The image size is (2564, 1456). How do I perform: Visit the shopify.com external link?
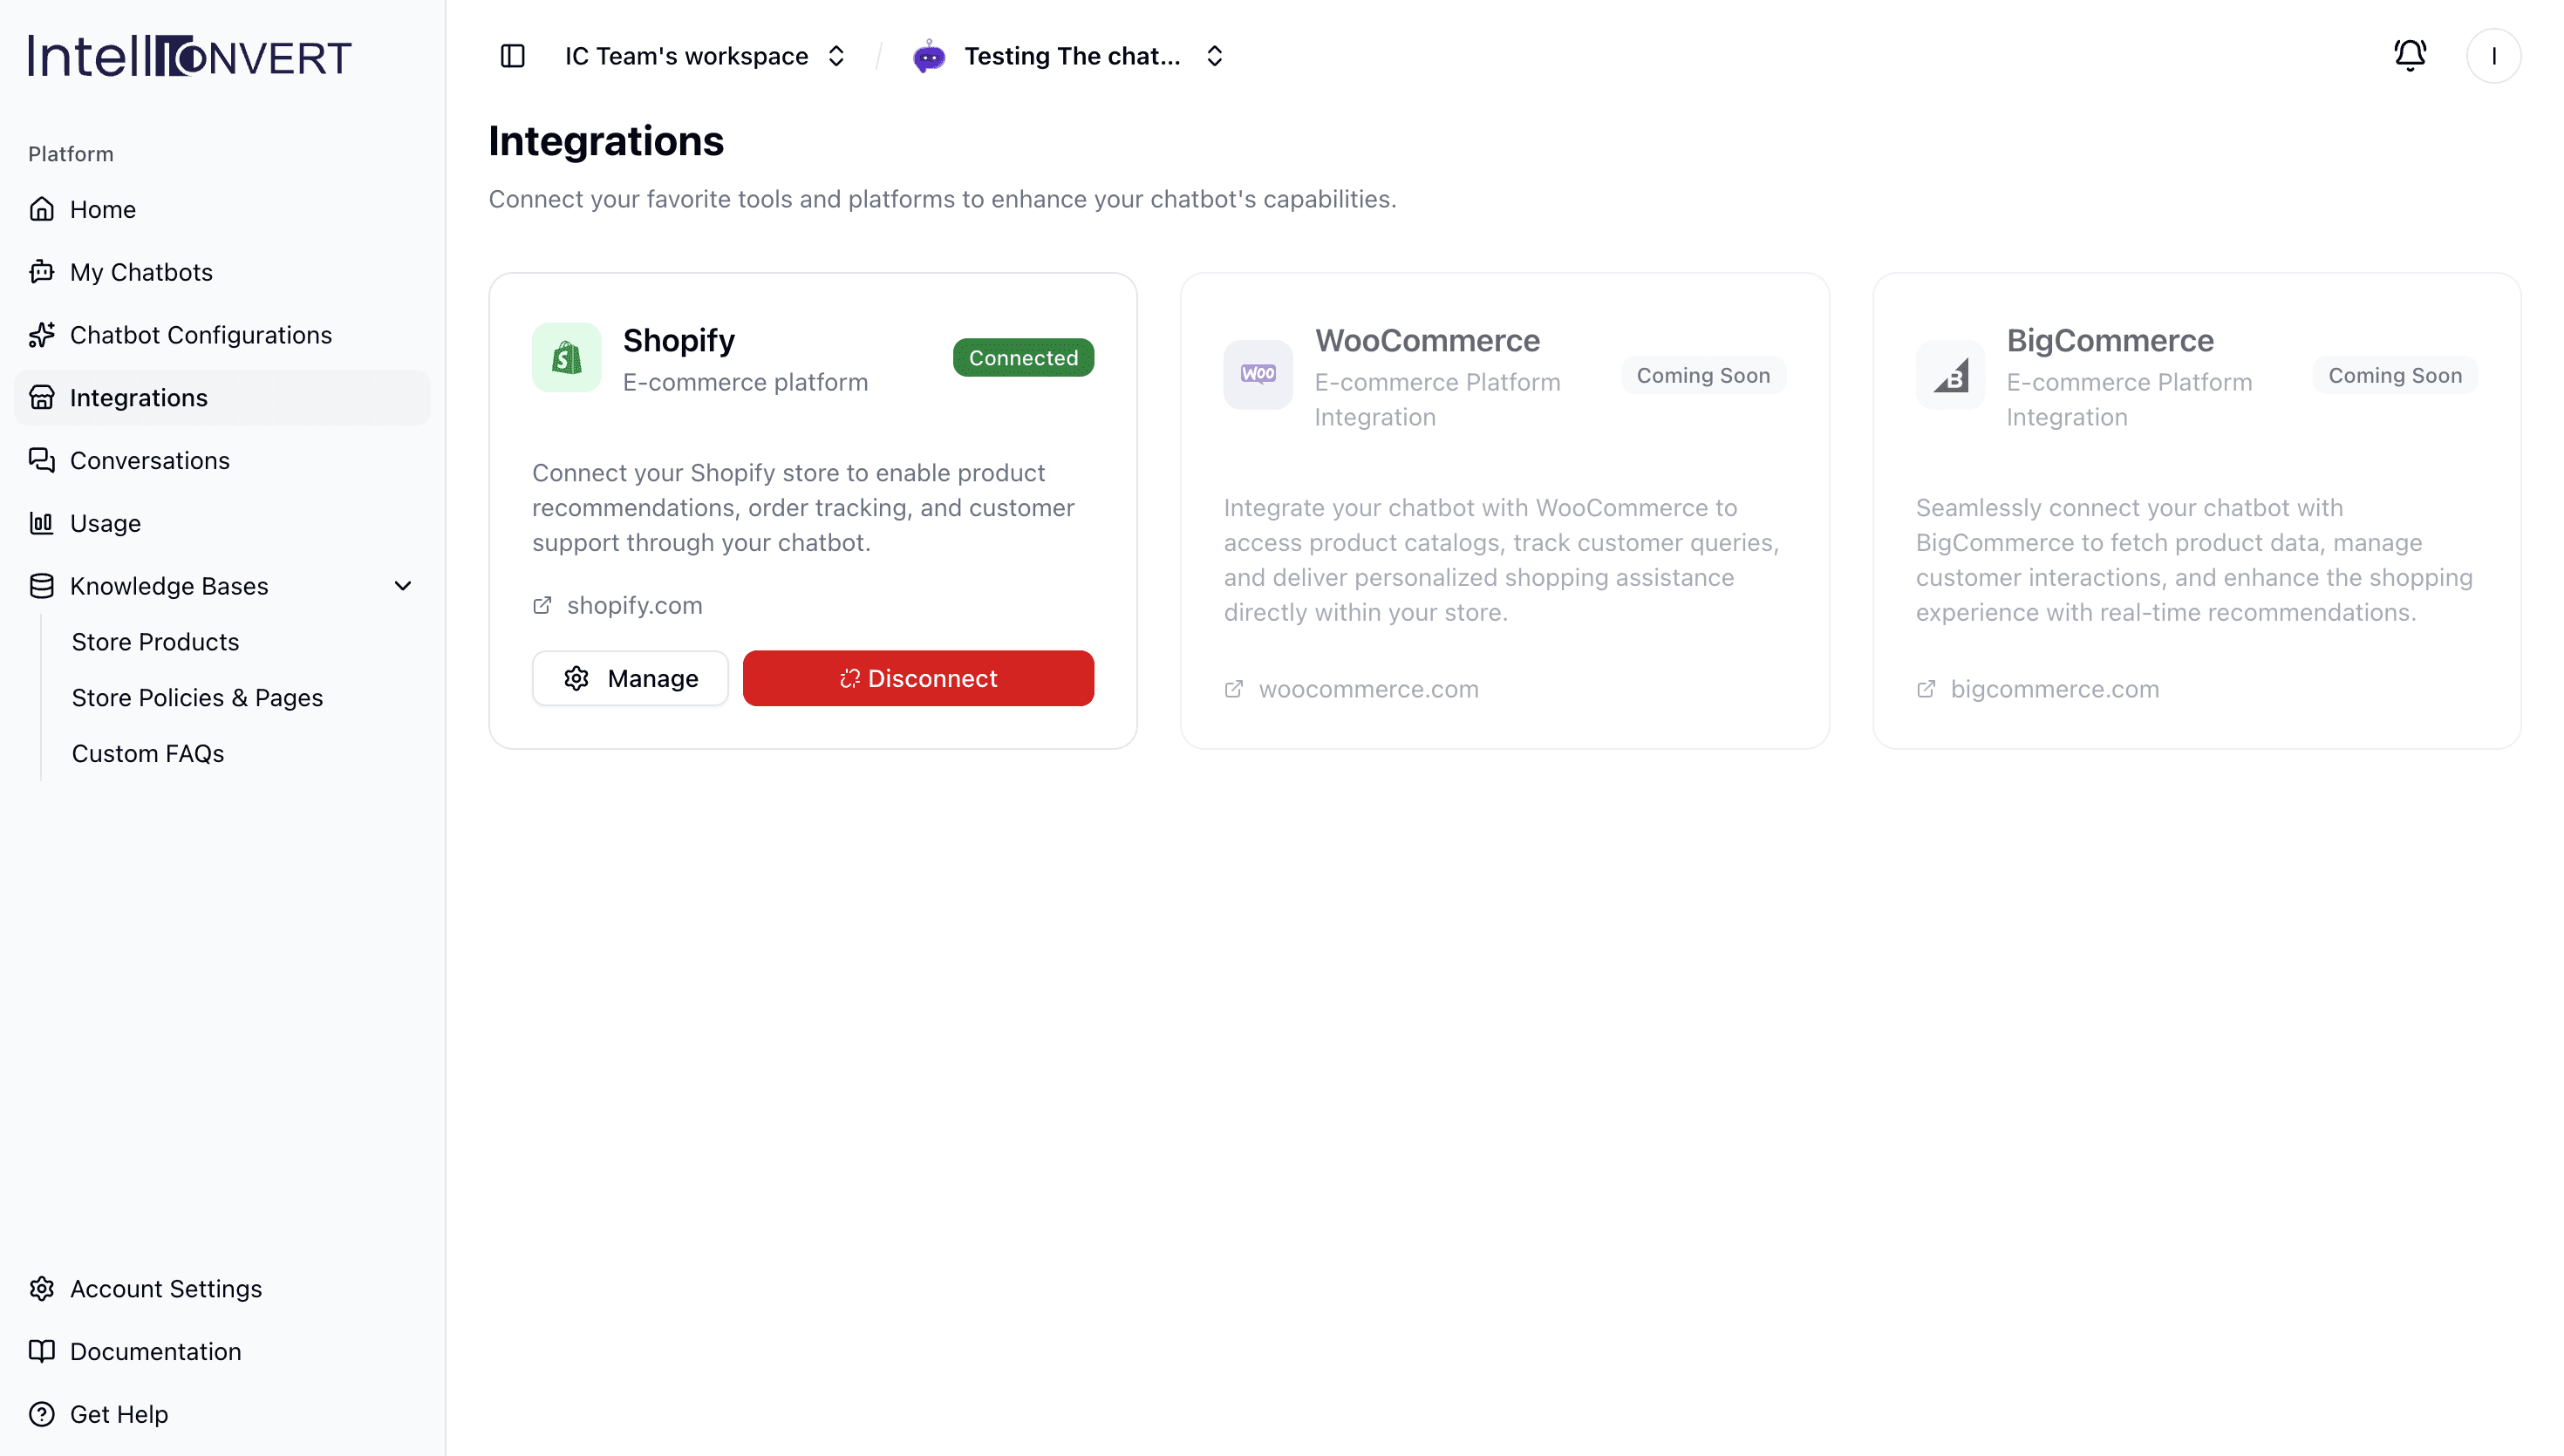coord(634,605)
